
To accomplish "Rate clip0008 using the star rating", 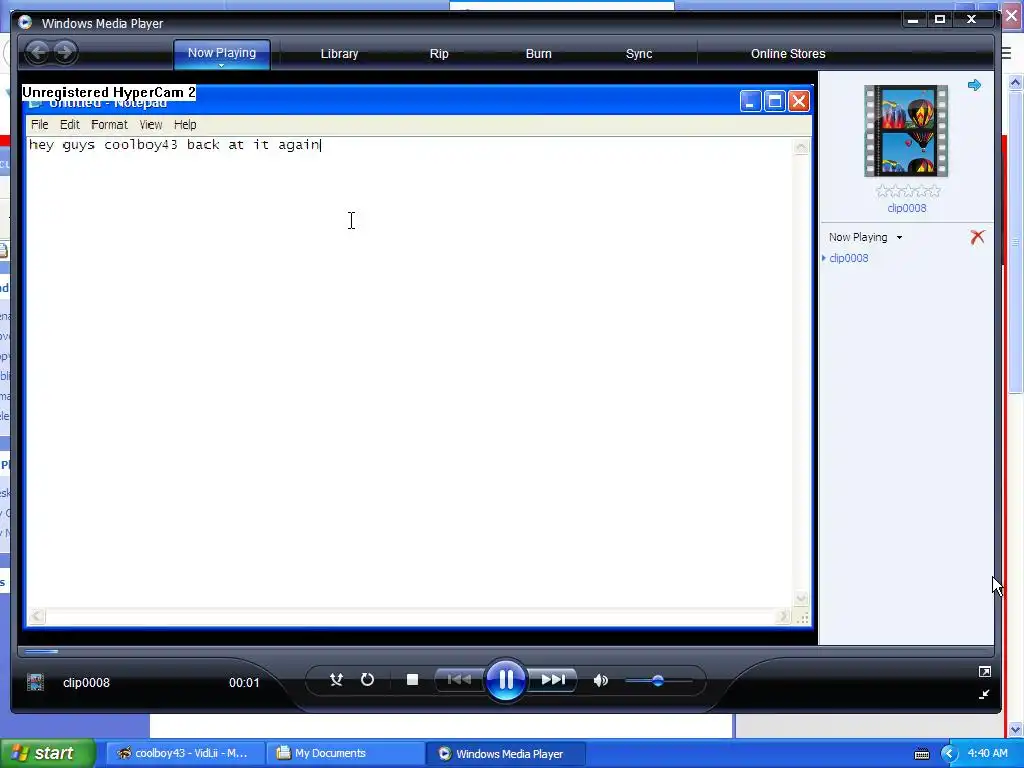I will coord(908,191).
